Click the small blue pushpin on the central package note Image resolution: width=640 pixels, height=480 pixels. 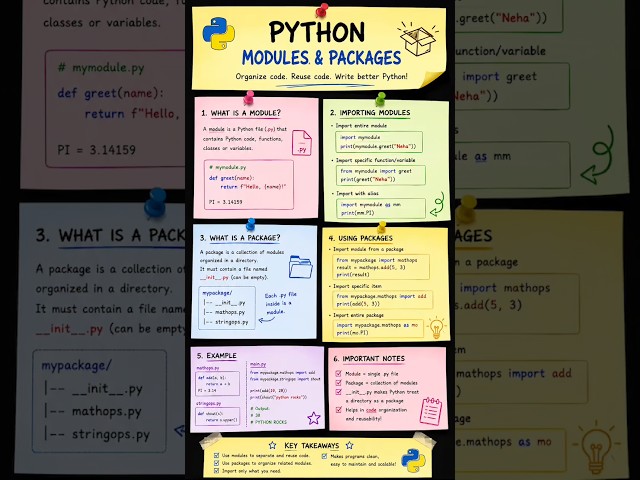[251, 224]
